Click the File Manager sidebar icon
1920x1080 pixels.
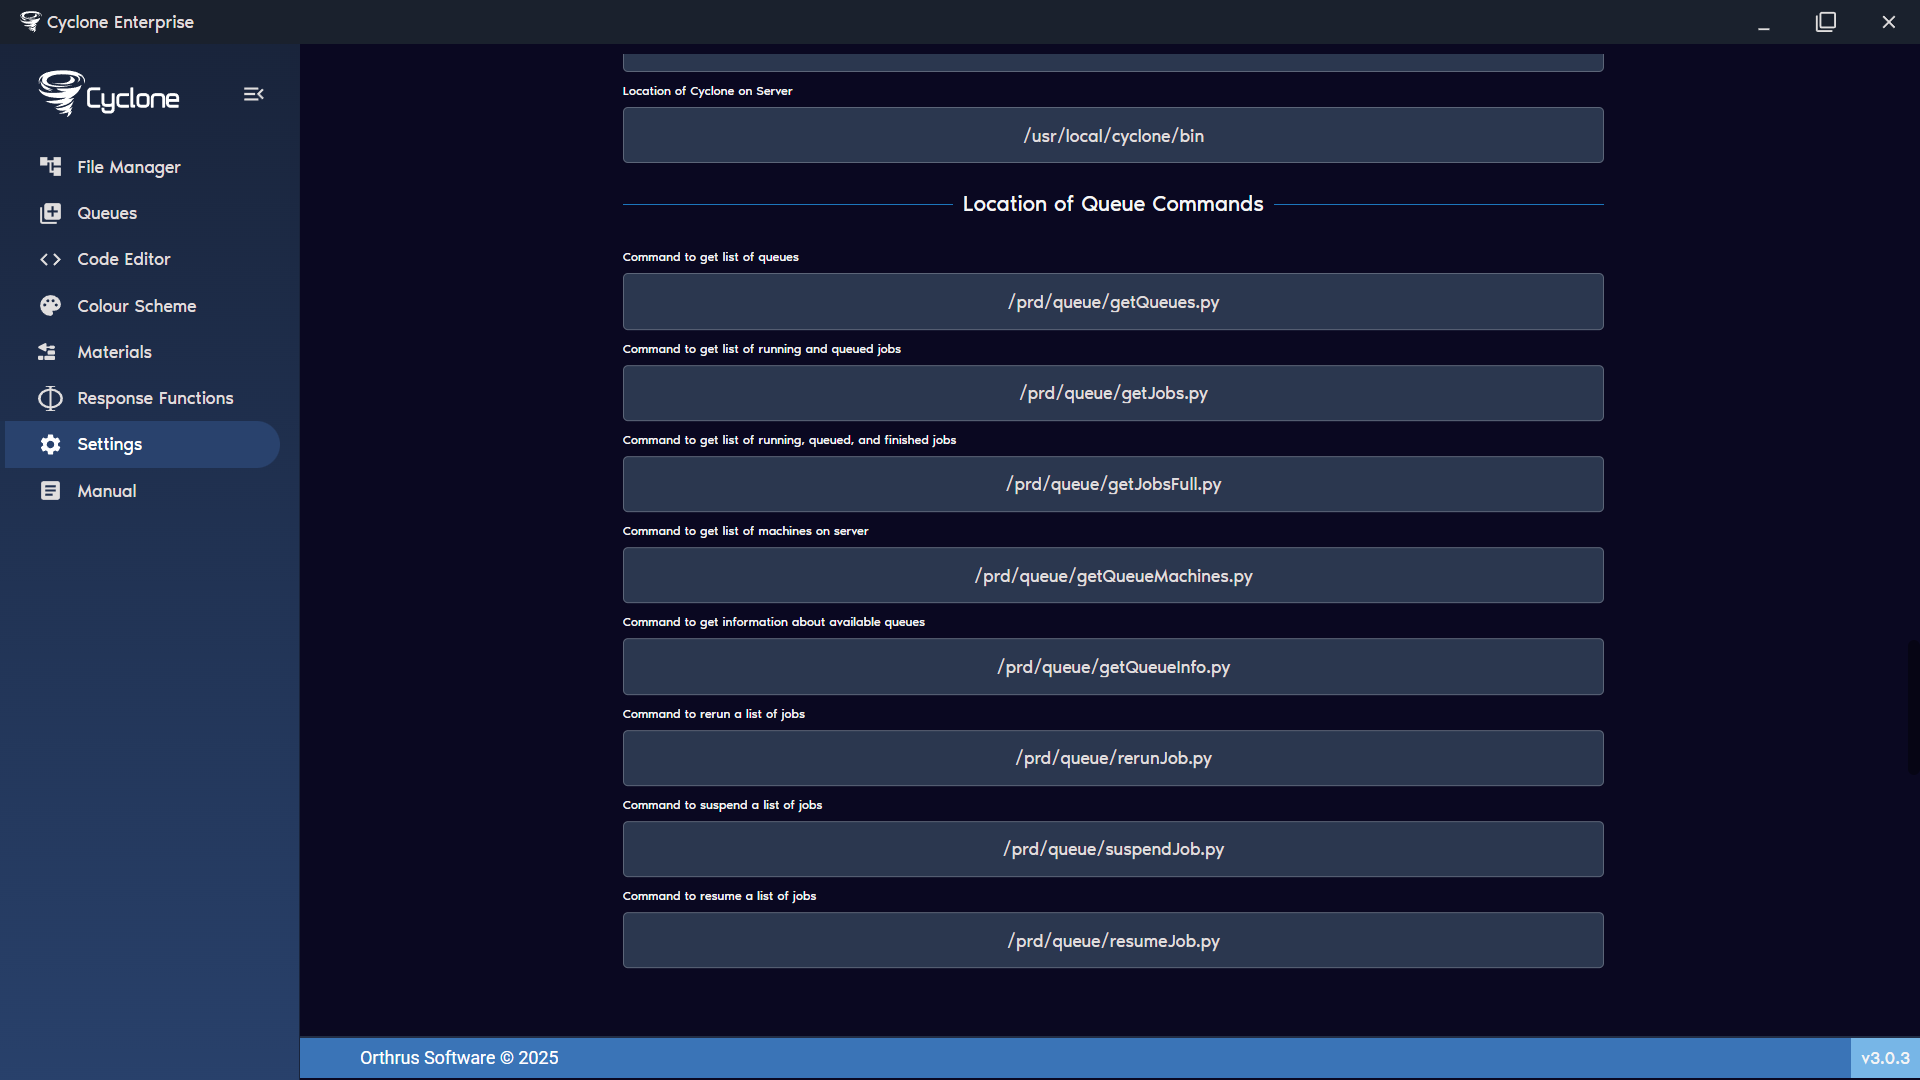point(50,166)
